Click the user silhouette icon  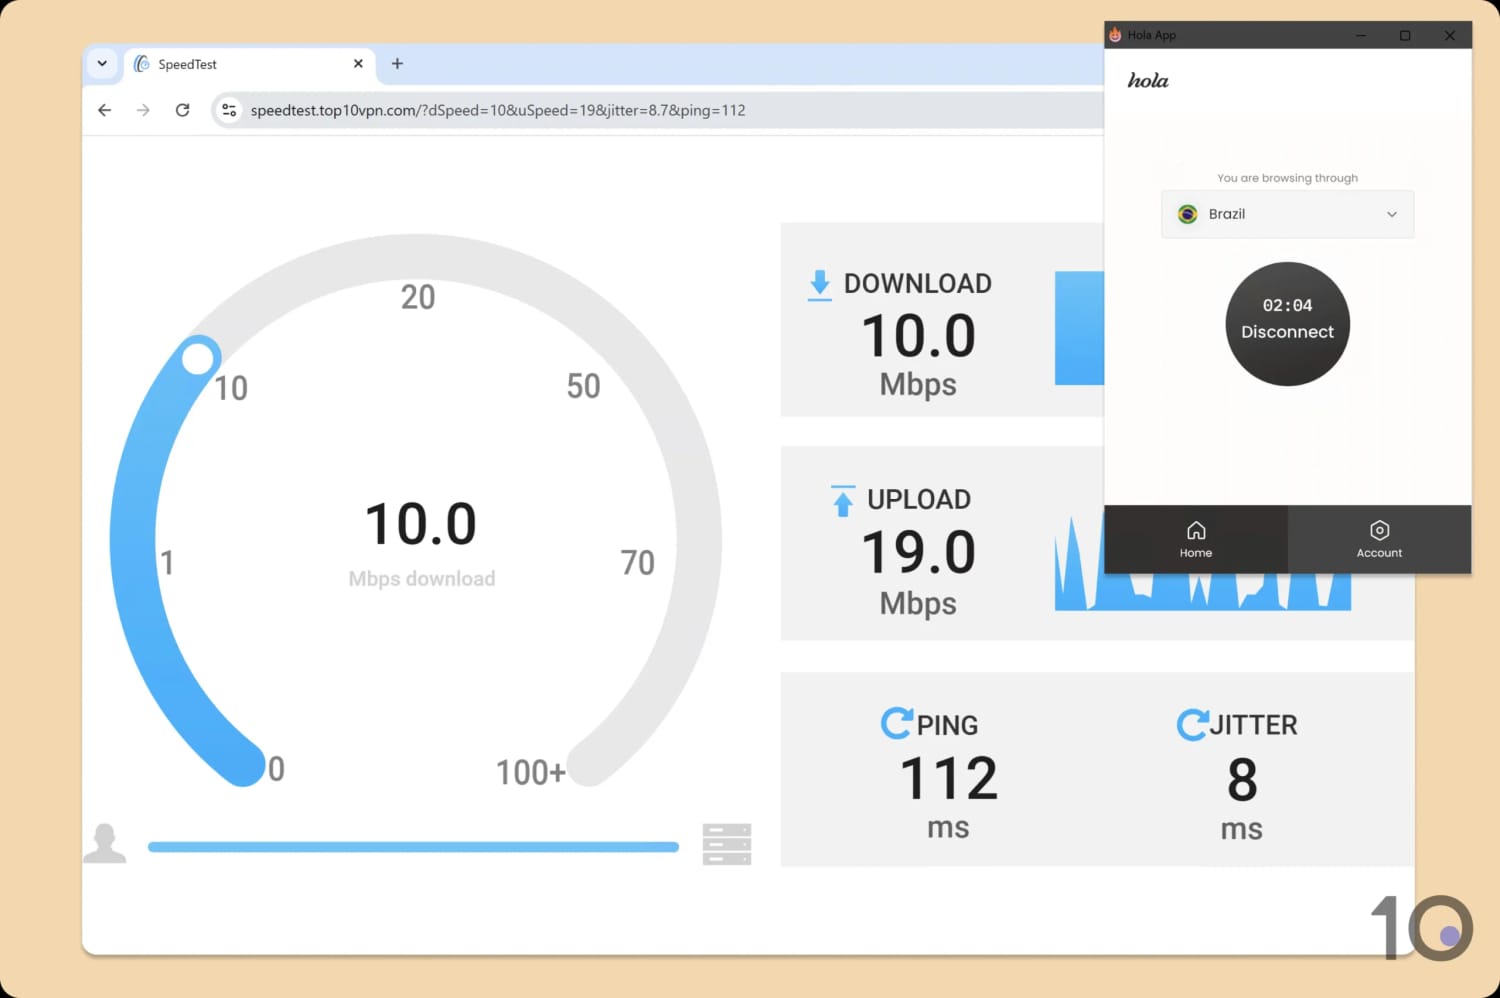104,843
